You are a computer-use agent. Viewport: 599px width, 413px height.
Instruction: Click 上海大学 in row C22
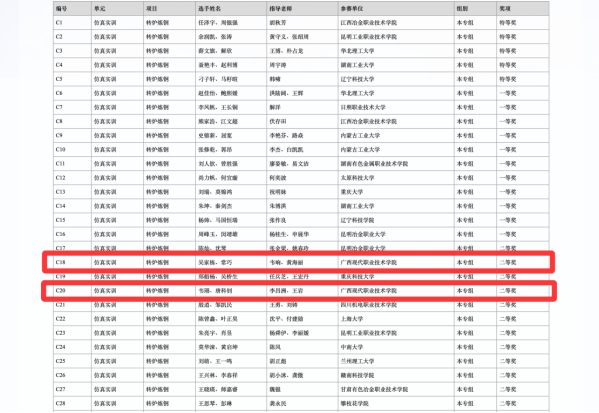tap(352, 319)
